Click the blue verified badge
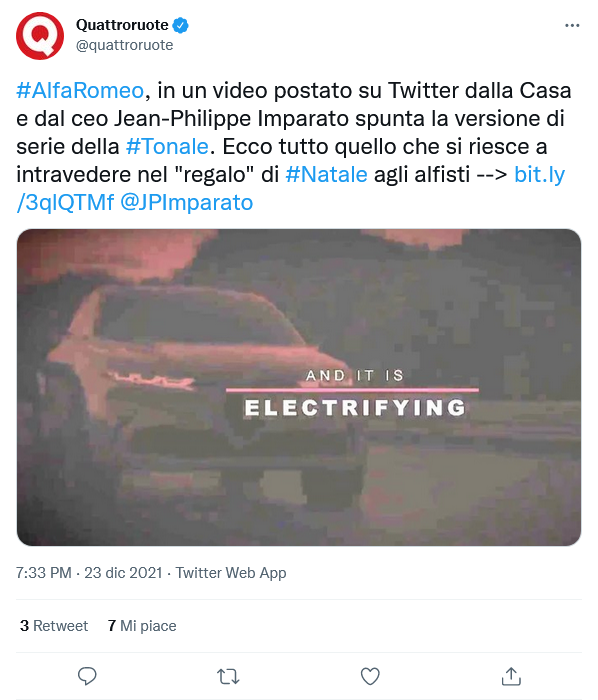 pyautogui.click(x=181, y=25)
